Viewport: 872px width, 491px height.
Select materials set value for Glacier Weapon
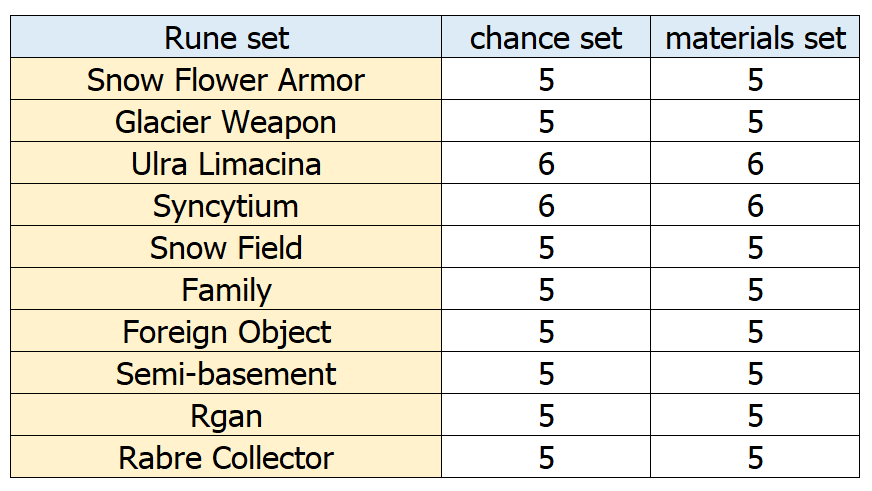click(755, 121)
